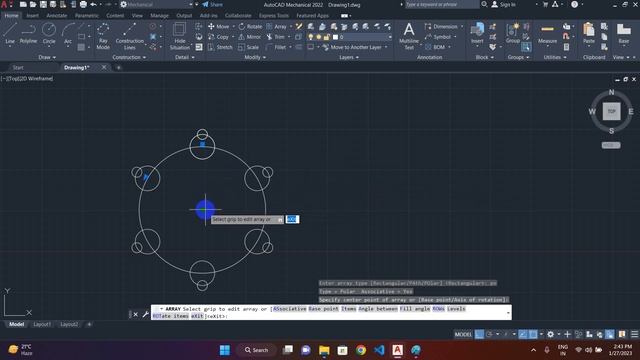Expand the Block panel
Screen dimensions: 640x360
(x=484, y=58)
